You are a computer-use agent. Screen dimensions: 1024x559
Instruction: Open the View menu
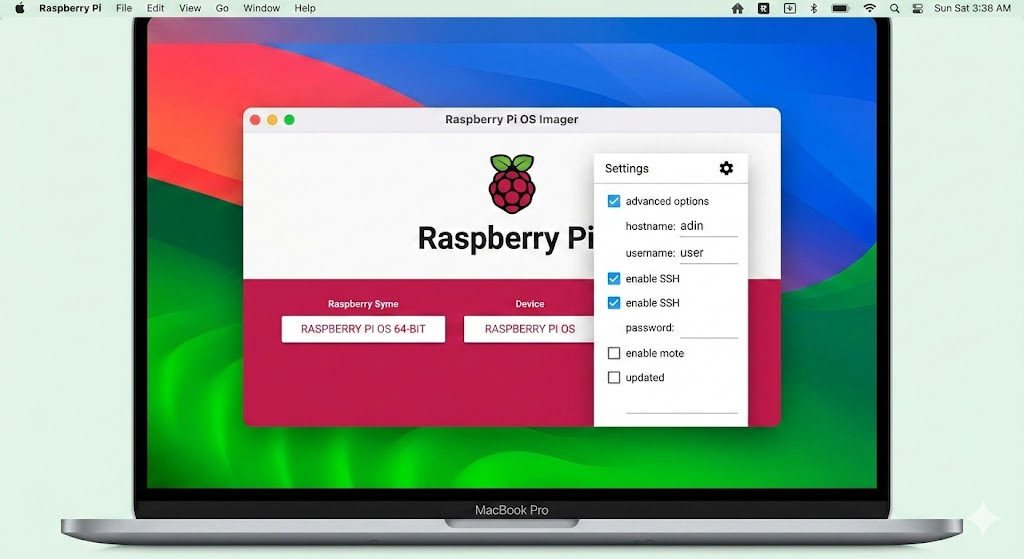point(190,8)
